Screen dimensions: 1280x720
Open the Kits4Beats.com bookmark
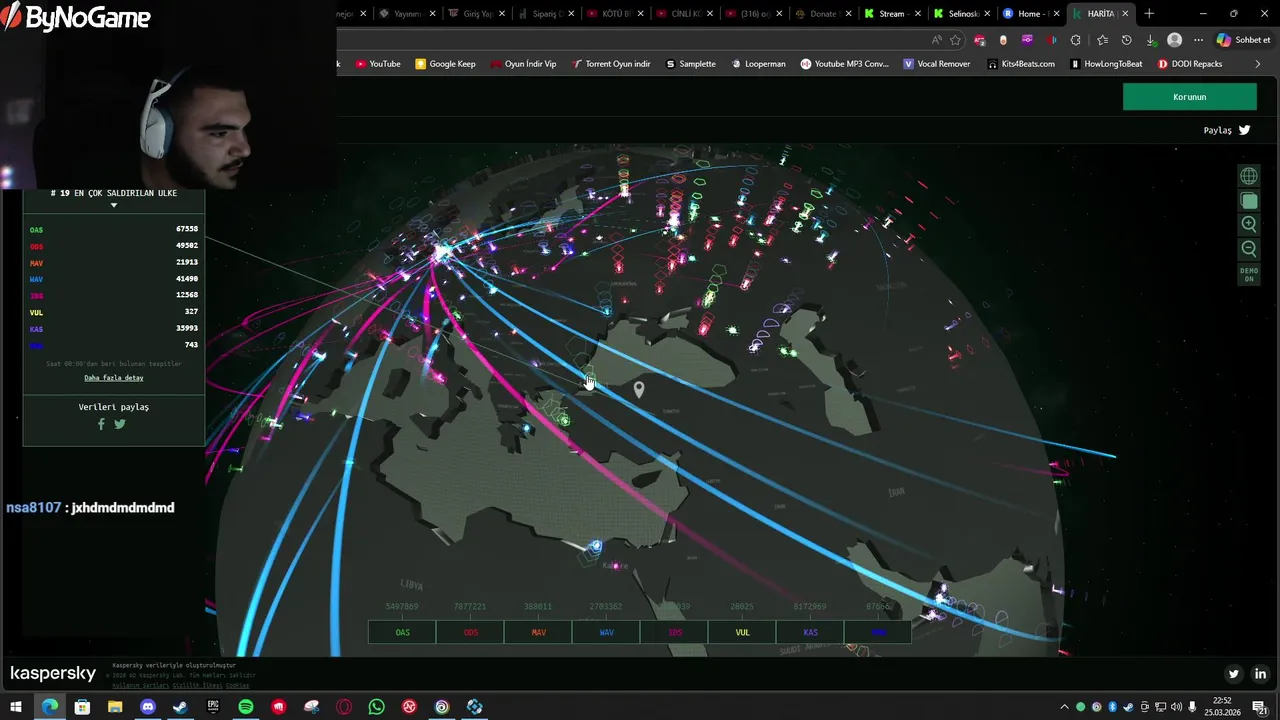[x=1020, y=64]
